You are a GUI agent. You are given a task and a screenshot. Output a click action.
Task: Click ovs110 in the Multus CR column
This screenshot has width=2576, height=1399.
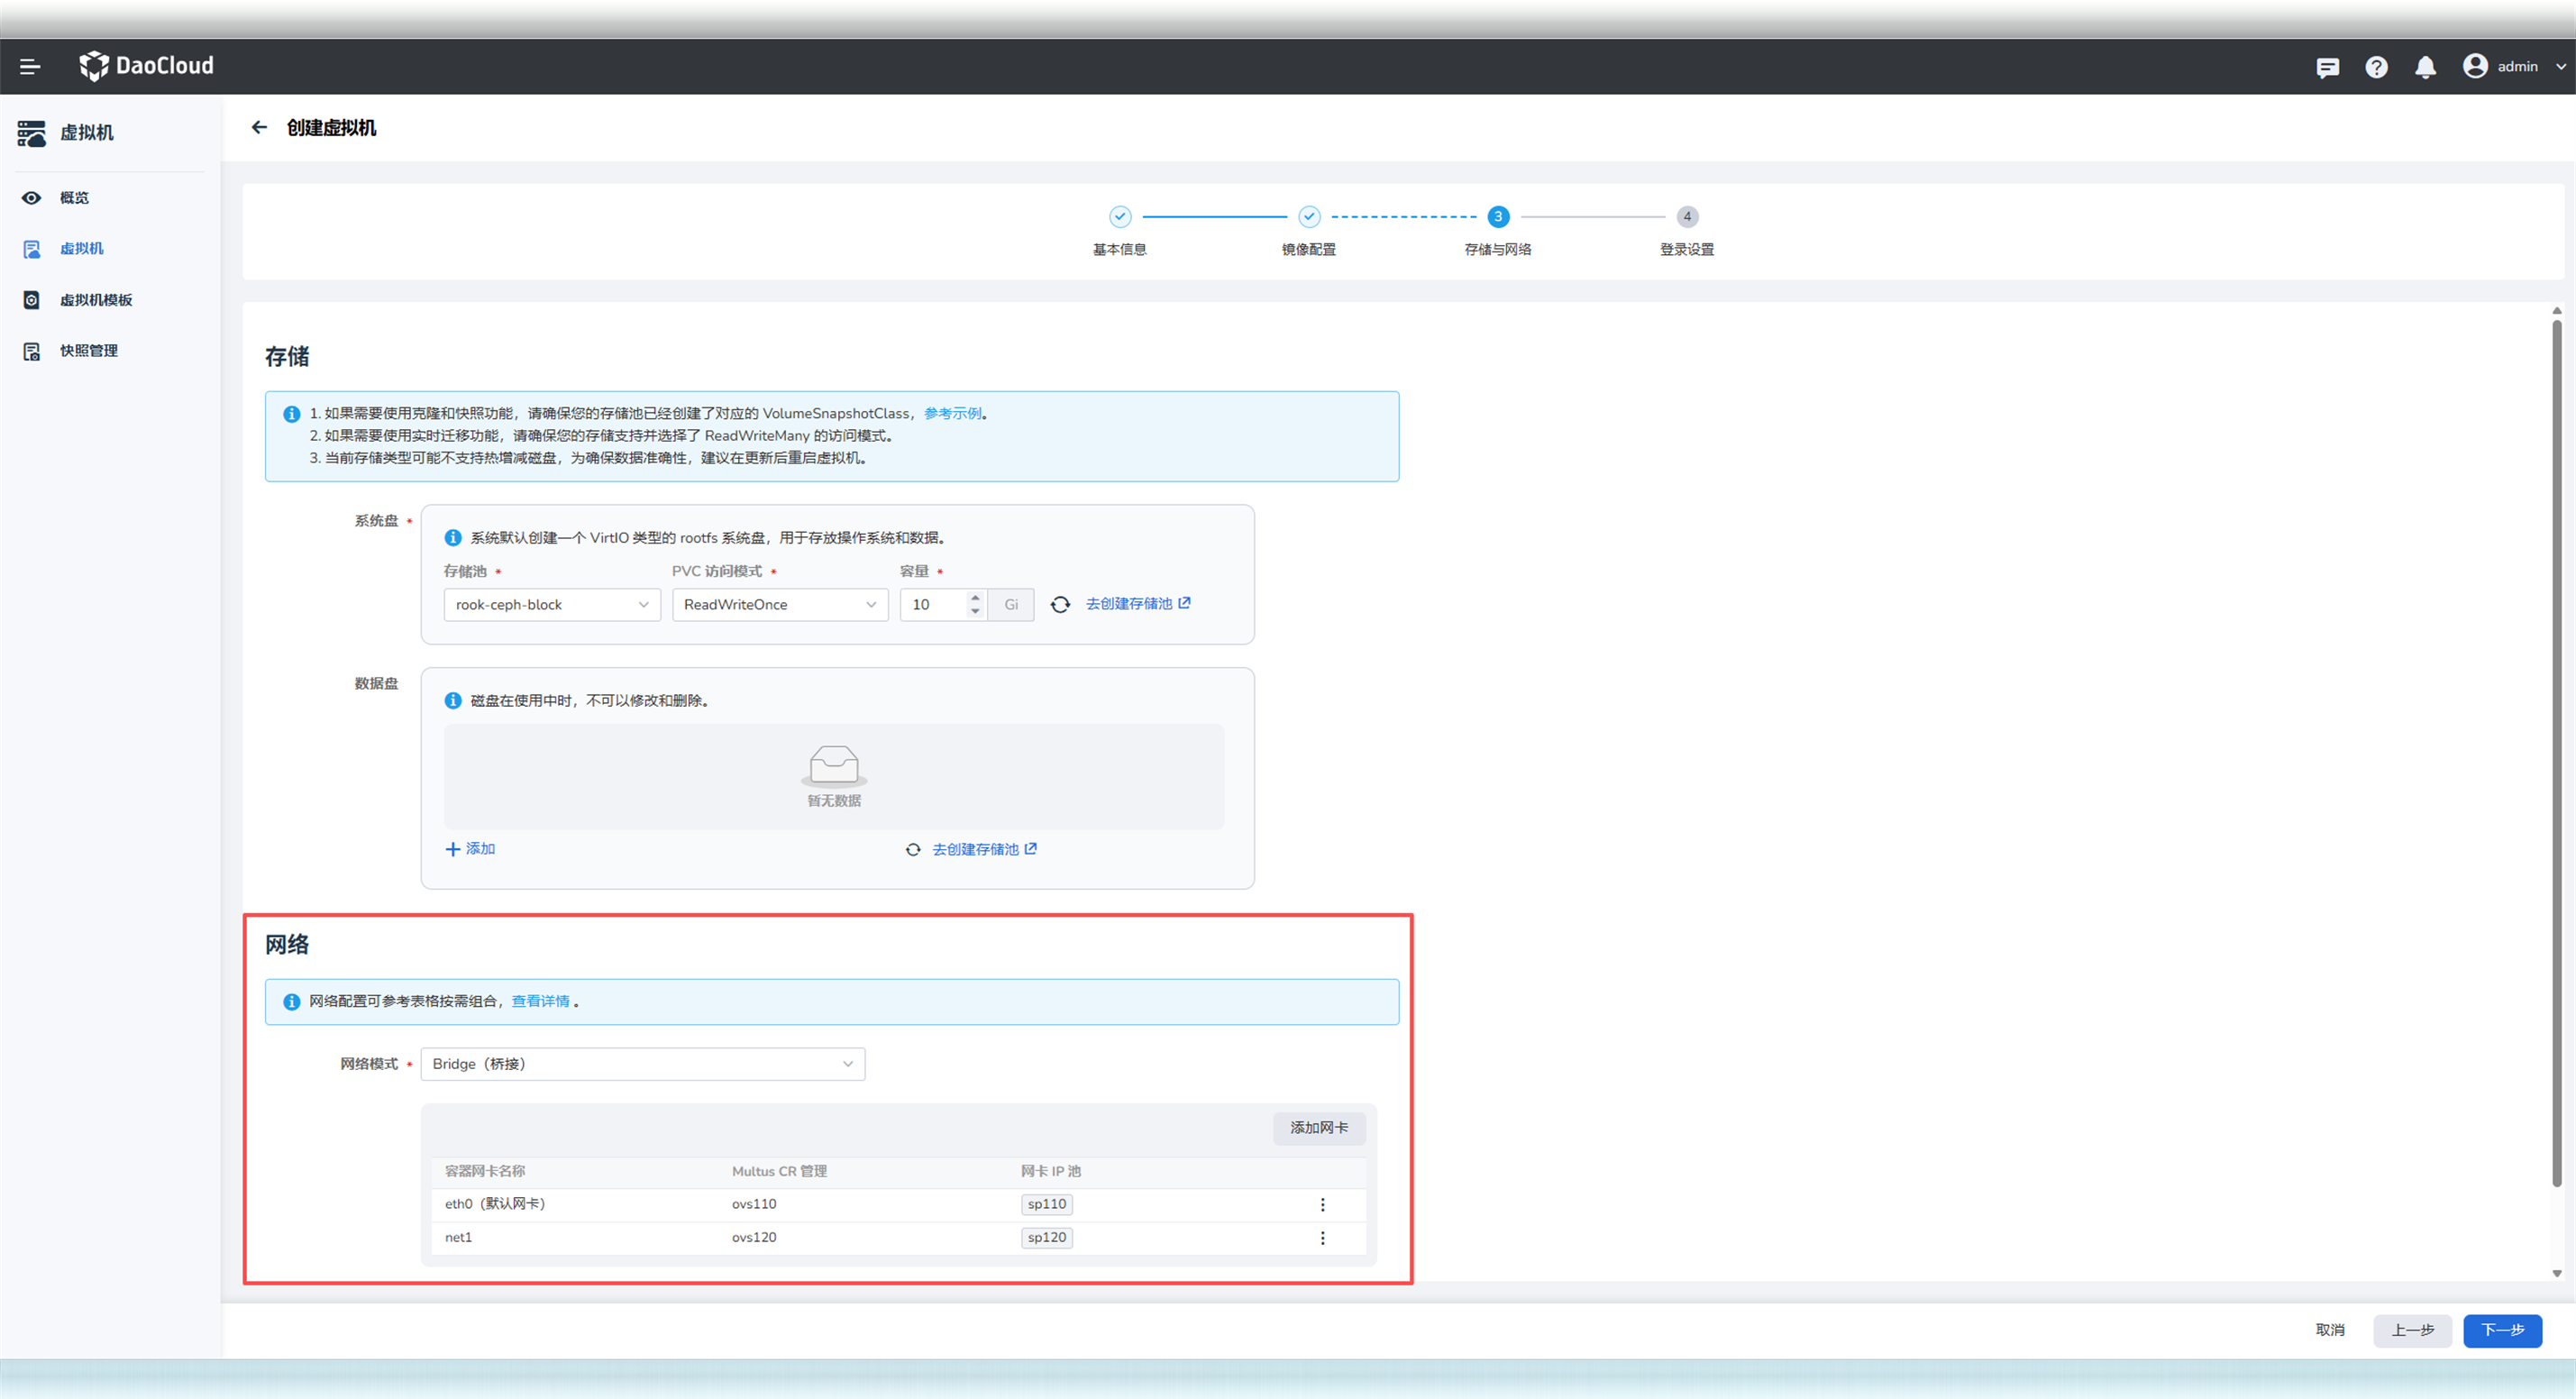click(x=754, y=1205)
